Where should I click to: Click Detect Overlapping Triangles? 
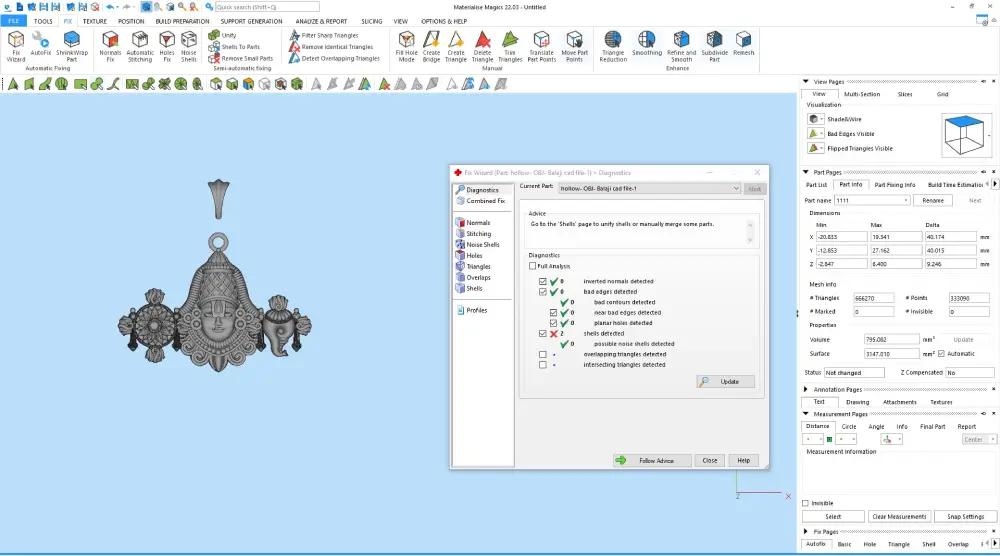pyautogui.click(x=334, y=58)
